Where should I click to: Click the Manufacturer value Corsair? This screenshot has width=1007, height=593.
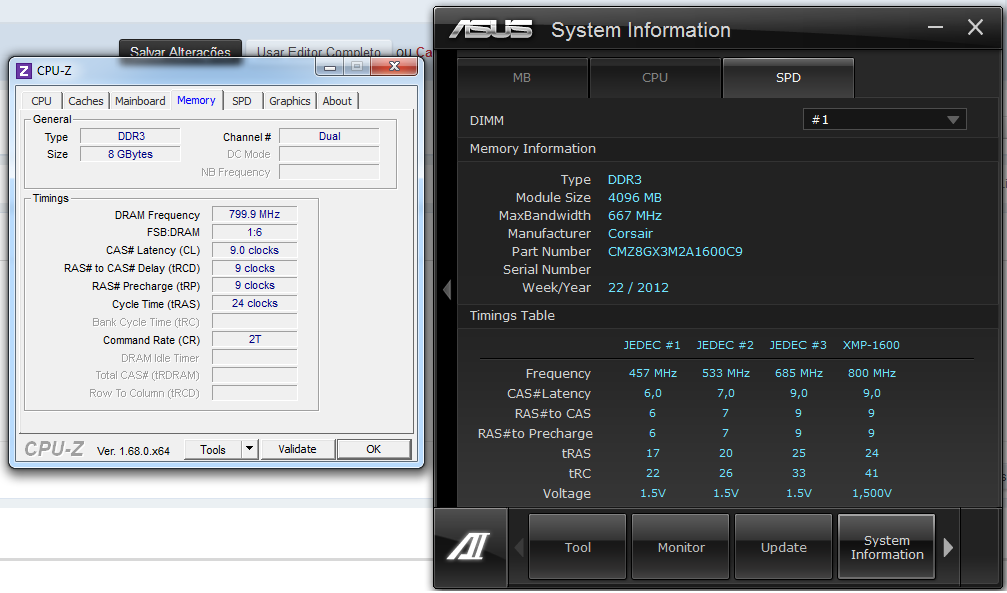tap(631, 234)
